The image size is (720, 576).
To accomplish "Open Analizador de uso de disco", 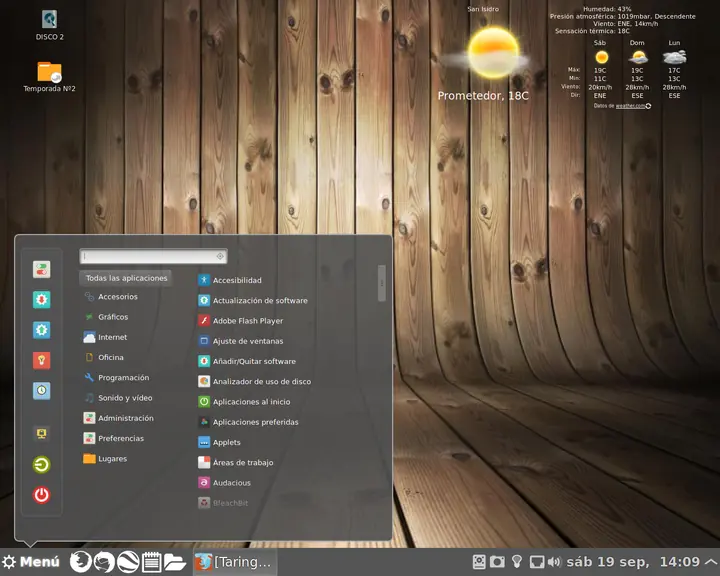I will pyautogui.click(x=254, y=381).
